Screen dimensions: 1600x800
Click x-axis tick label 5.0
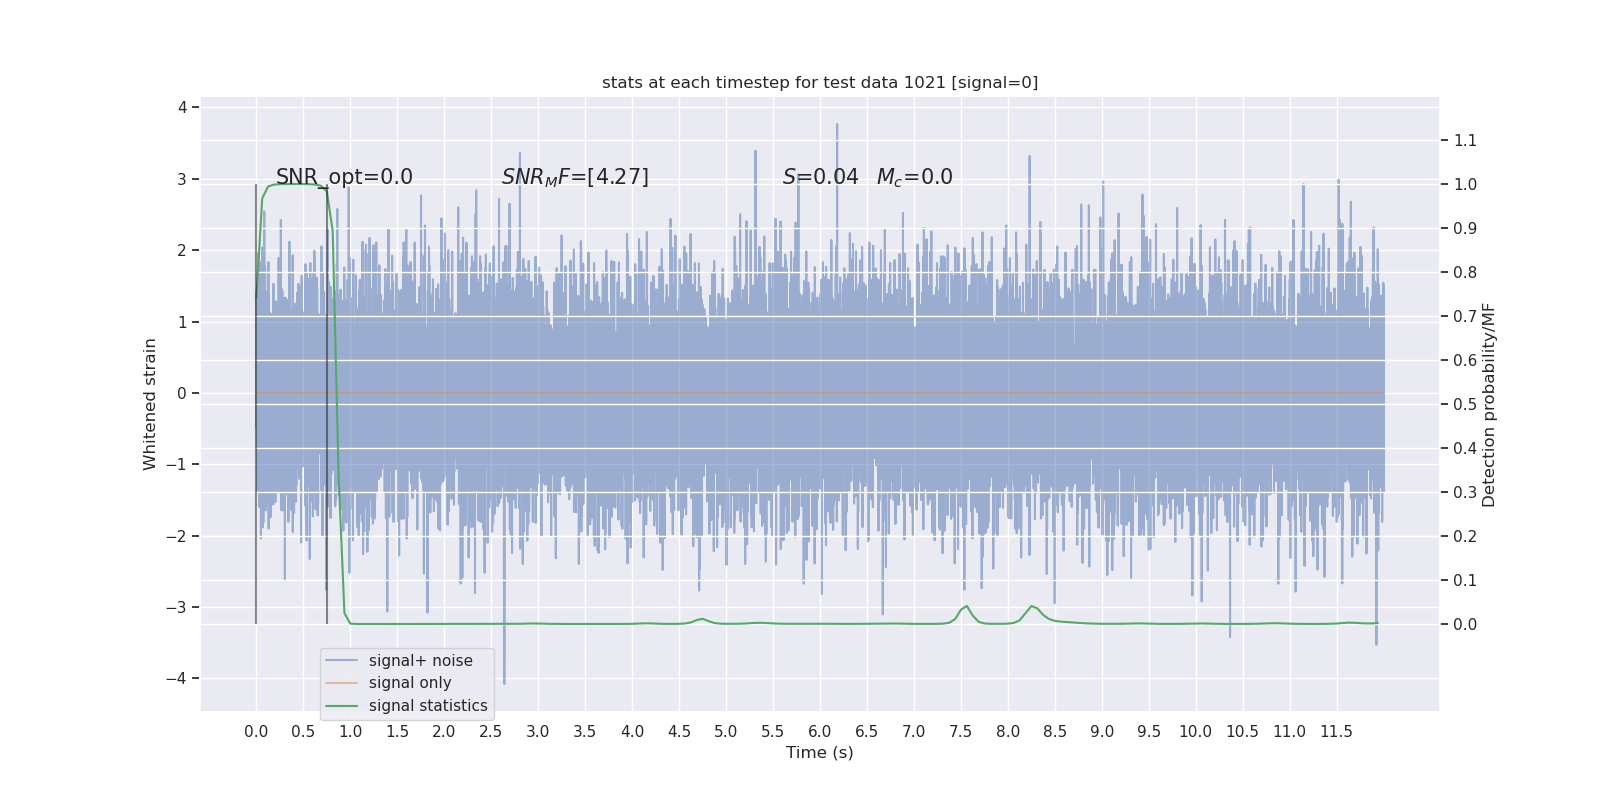coord(726,731)
